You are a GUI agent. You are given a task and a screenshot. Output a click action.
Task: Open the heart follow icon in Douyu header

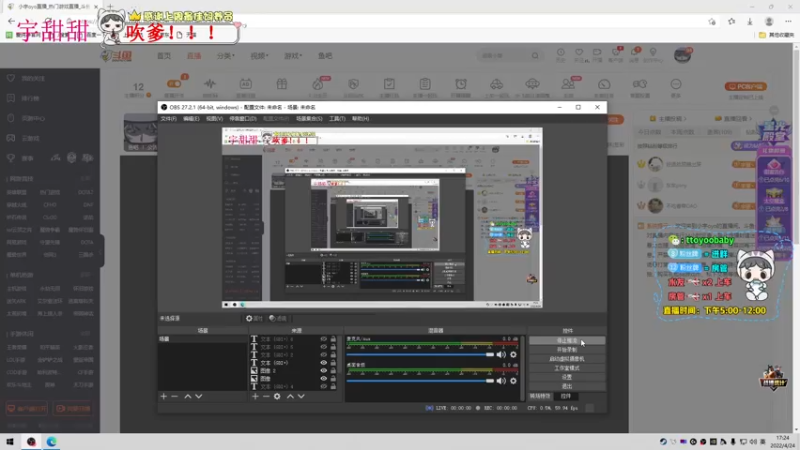pos(579,53)
